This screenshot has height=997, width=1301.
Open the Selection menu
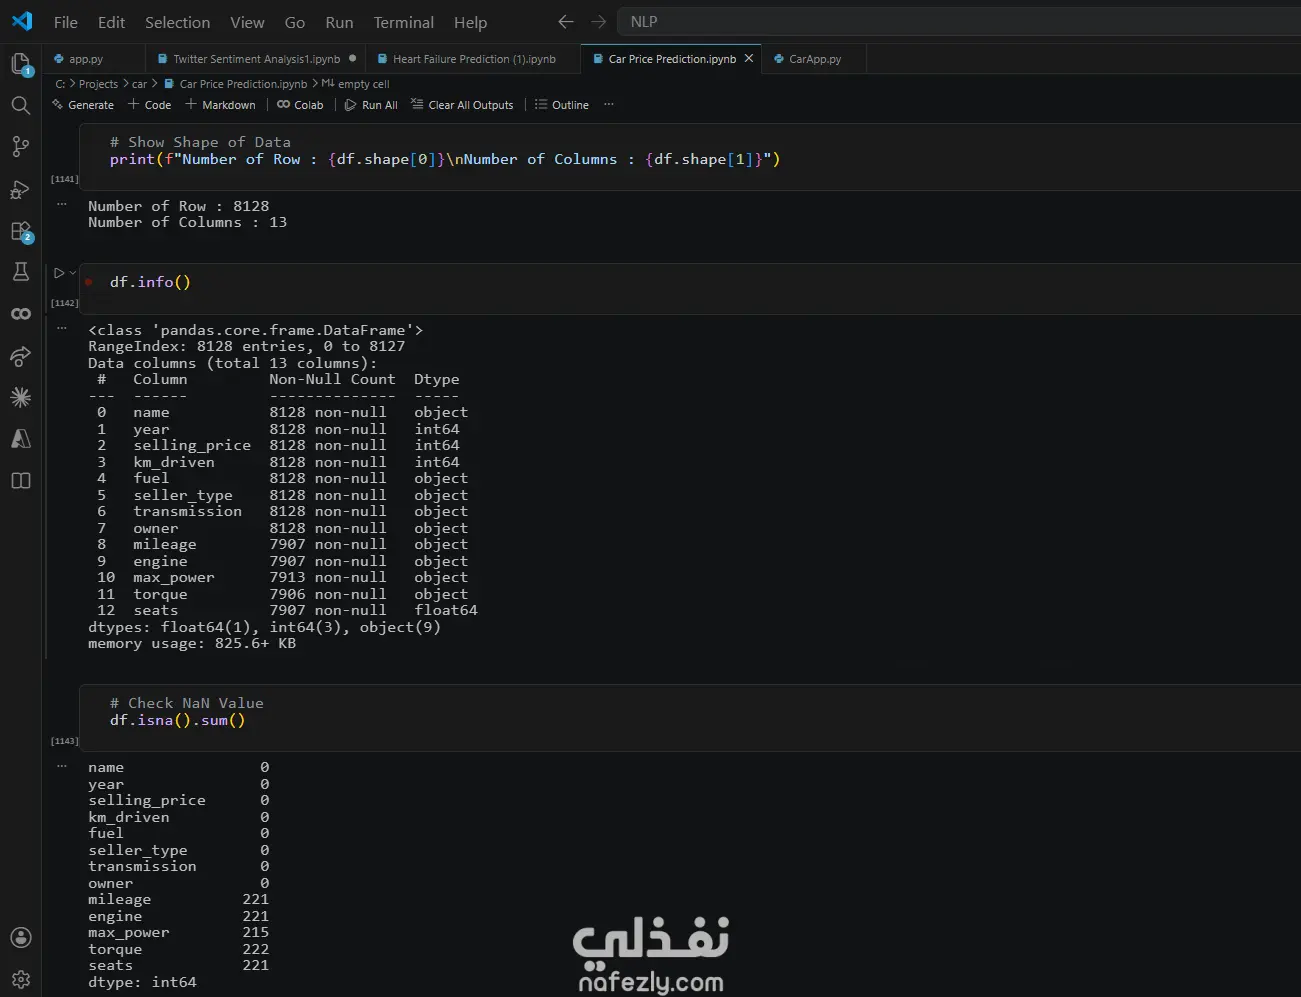177,22
